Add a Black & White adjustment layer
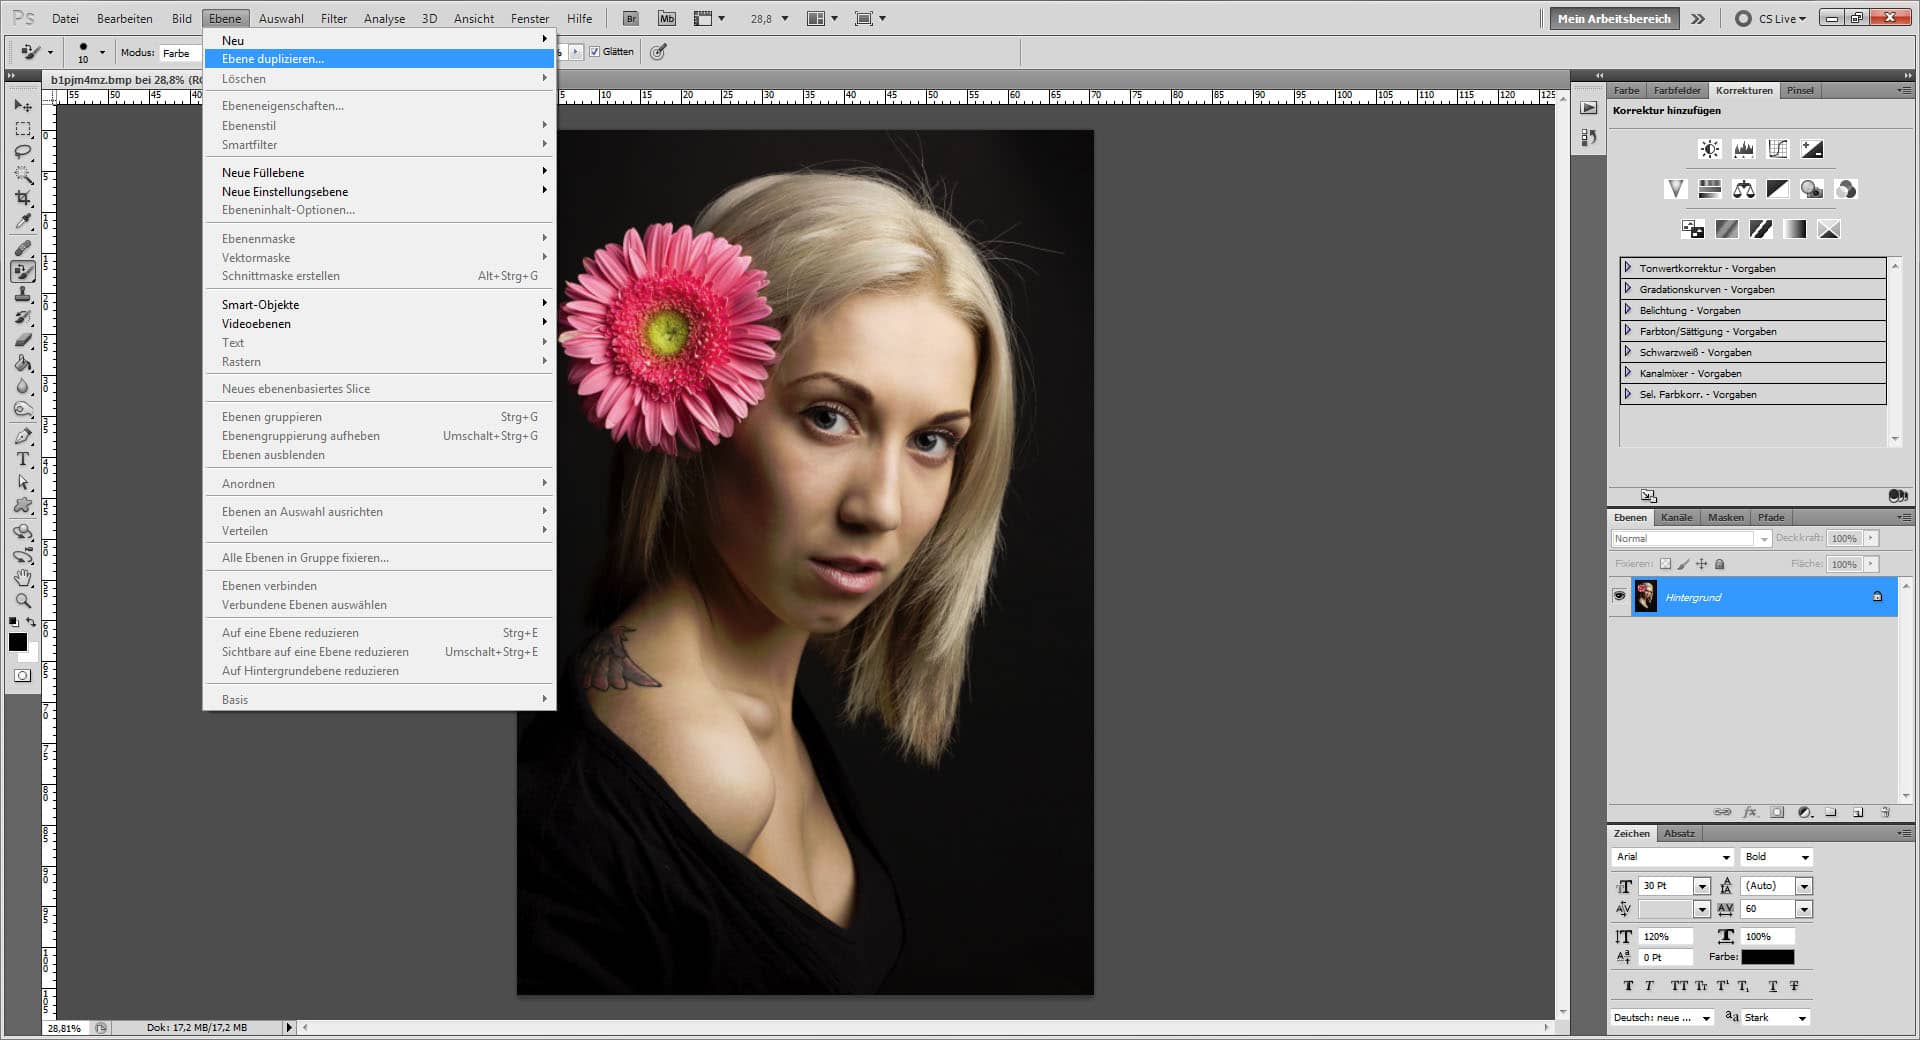The height and width of the screenshot is (1040, 1920). [1776, 189]
